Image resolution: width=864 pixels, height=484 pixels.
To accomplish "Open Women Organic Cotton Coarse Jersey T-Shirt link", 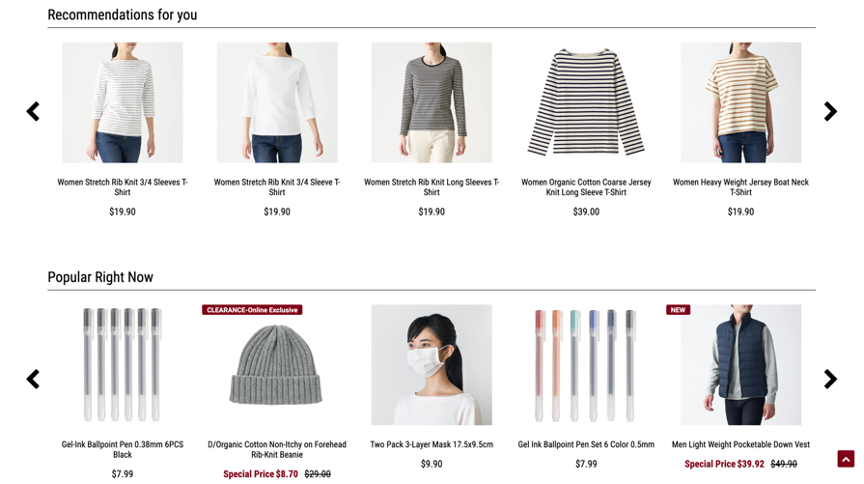I will [x=586, y=187].
